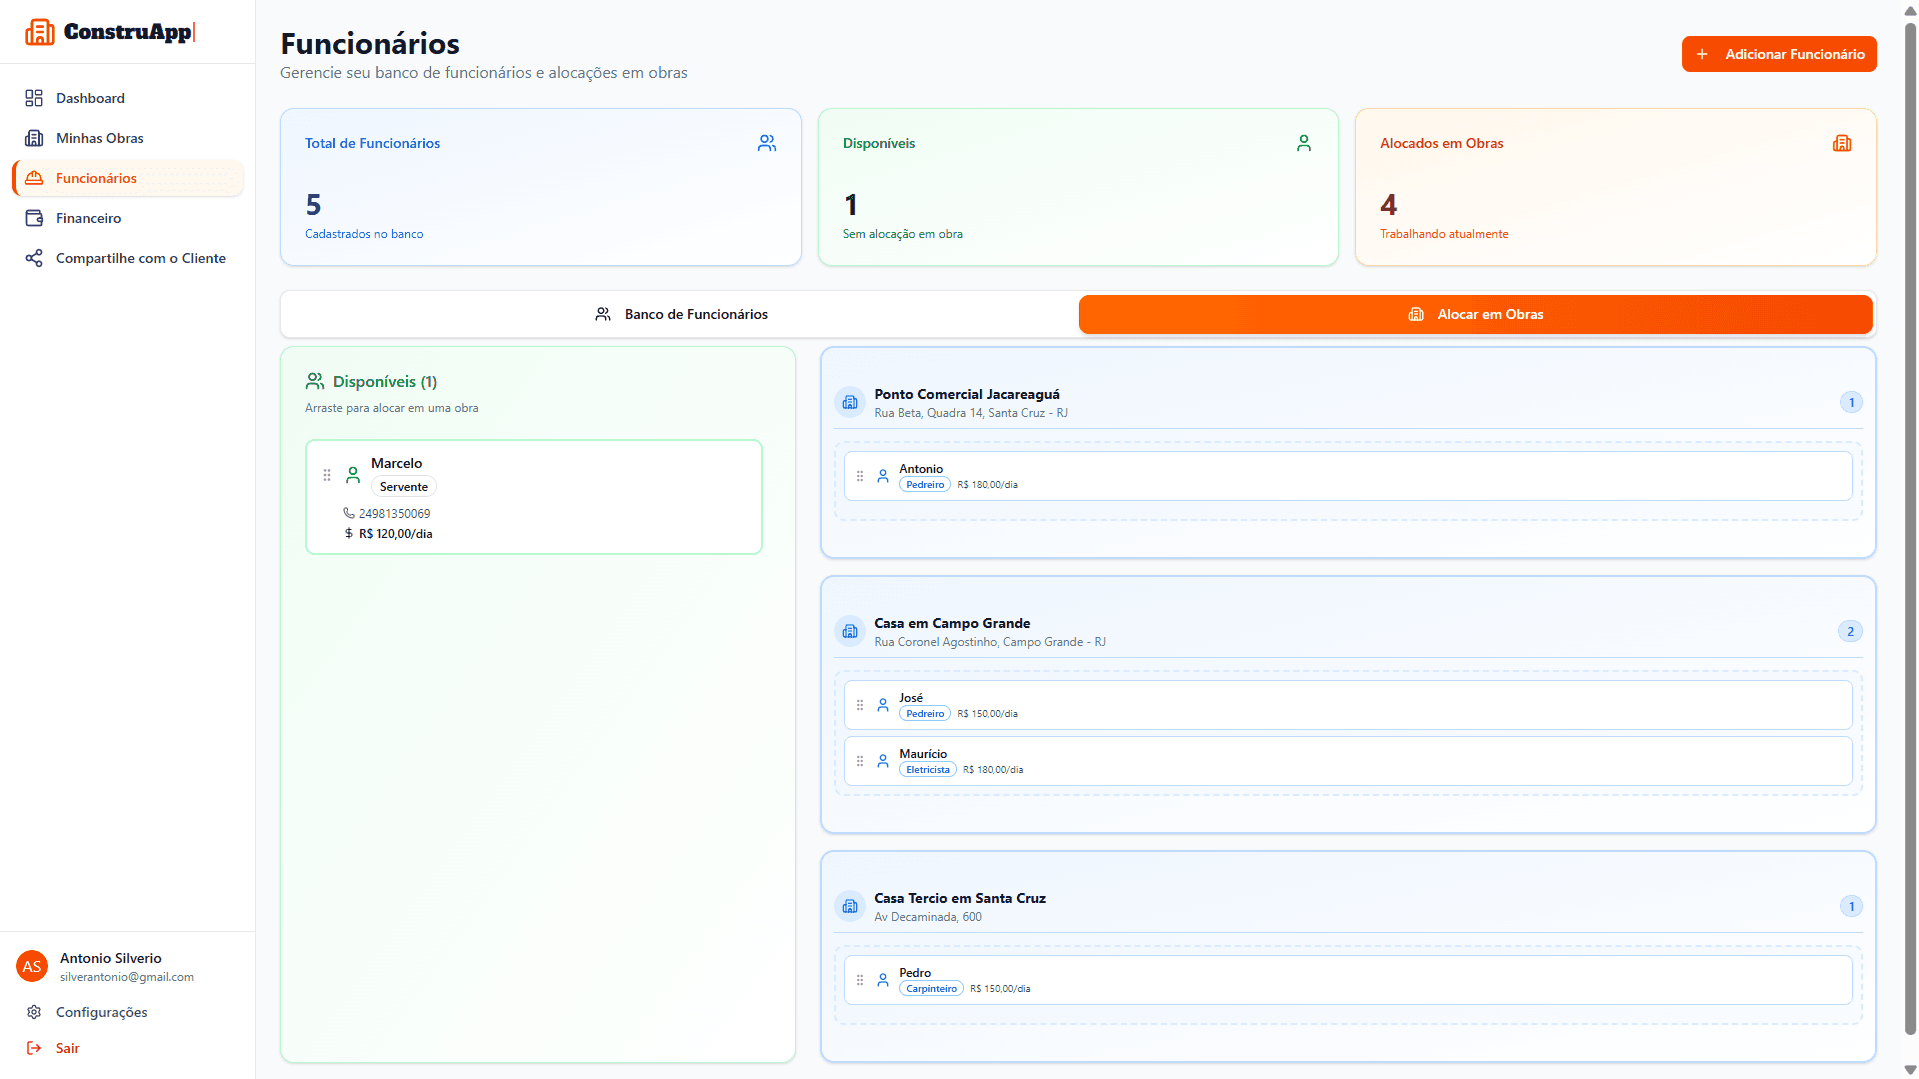Click the Financeiro wallet icon
This screenshot has width=1919, height=1079.
(x=35, y=217)
